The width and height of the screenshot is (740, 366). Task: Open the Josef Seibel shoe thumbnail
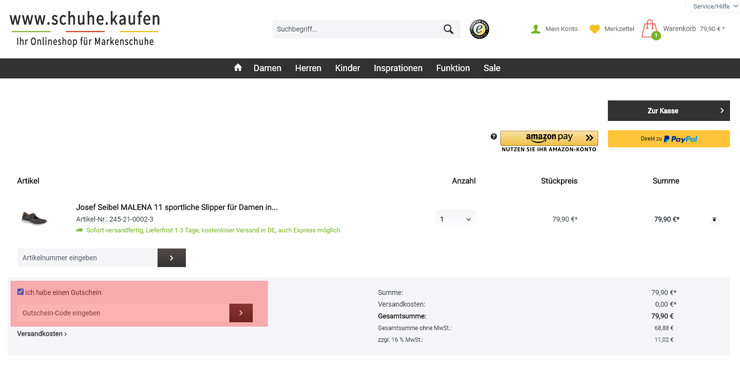(x=34, y=218)
